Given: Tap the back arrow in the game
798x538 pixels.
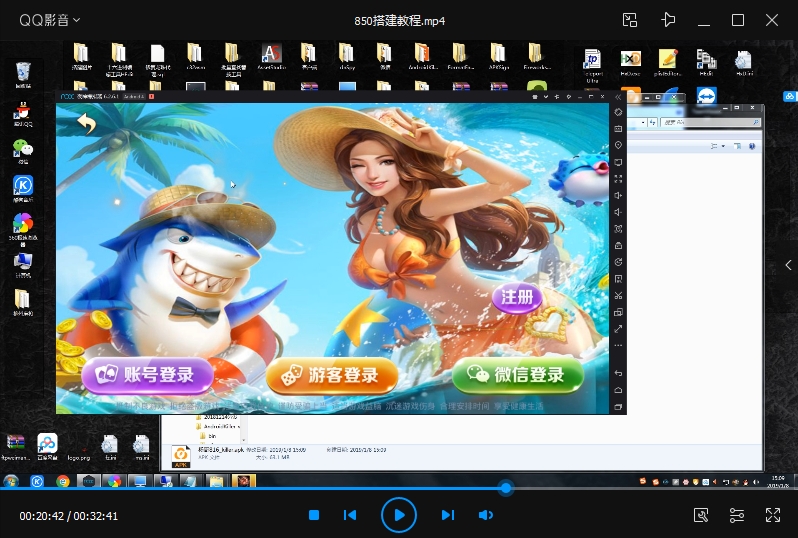Looking at the screenshot, I should pyautogui.click(x=87, y=123).
